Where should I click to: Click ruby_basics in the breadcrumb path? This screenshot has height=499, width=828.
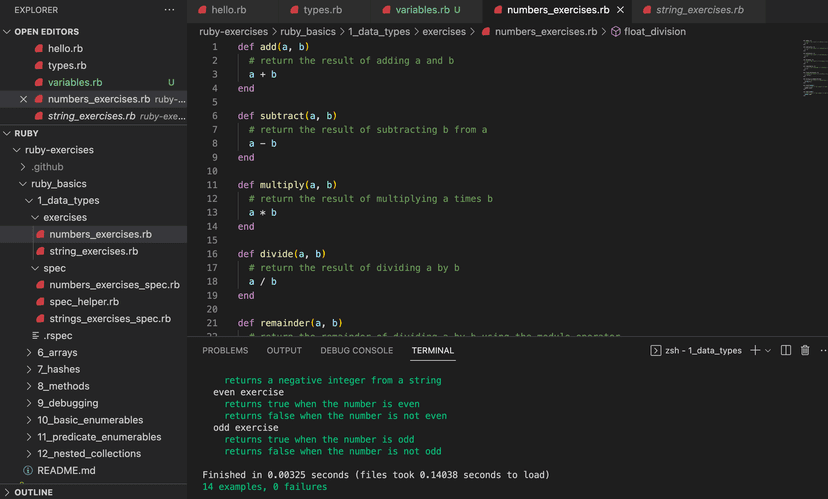307,32
